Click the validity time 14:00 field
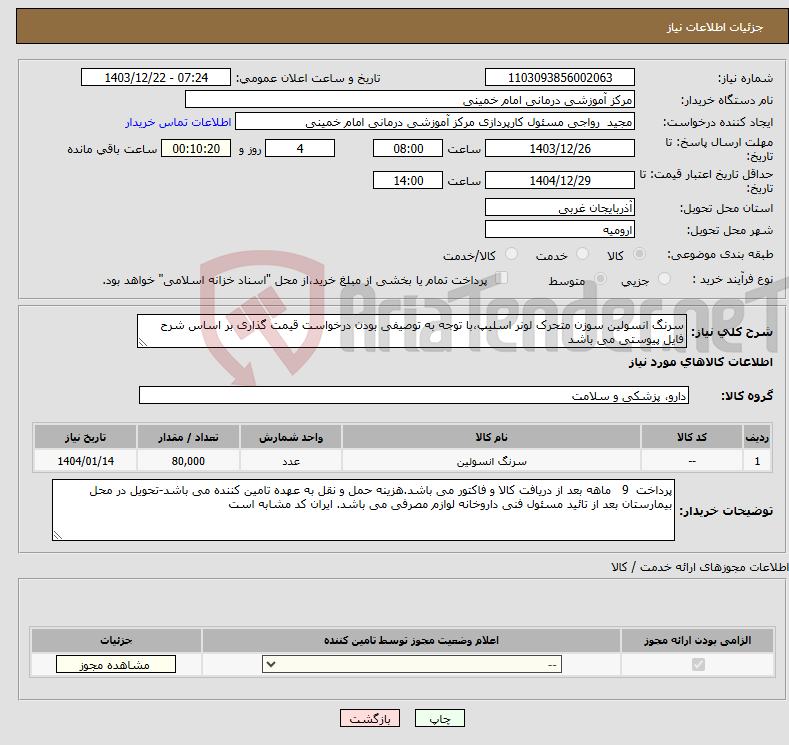Viewport: 789px width, 745px height. pyautogui.click(x=408, y=180)
